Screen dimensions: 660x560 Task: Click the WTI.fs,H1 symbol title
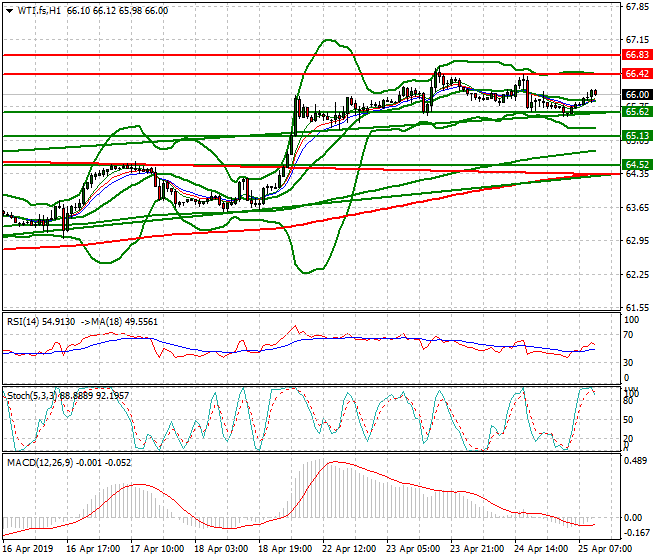42,10
